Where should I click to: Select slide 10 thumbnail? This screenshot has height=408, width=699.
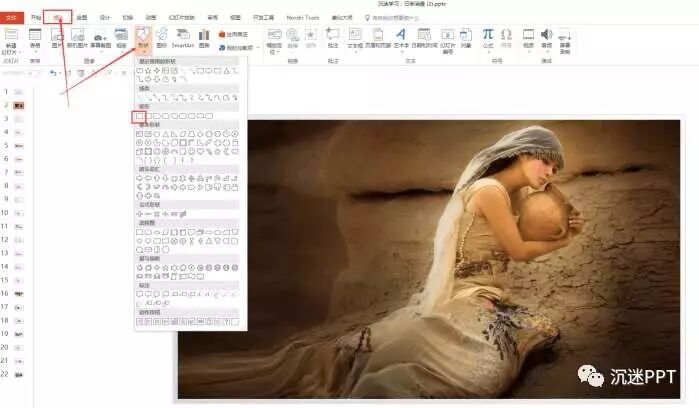(19, 213)
